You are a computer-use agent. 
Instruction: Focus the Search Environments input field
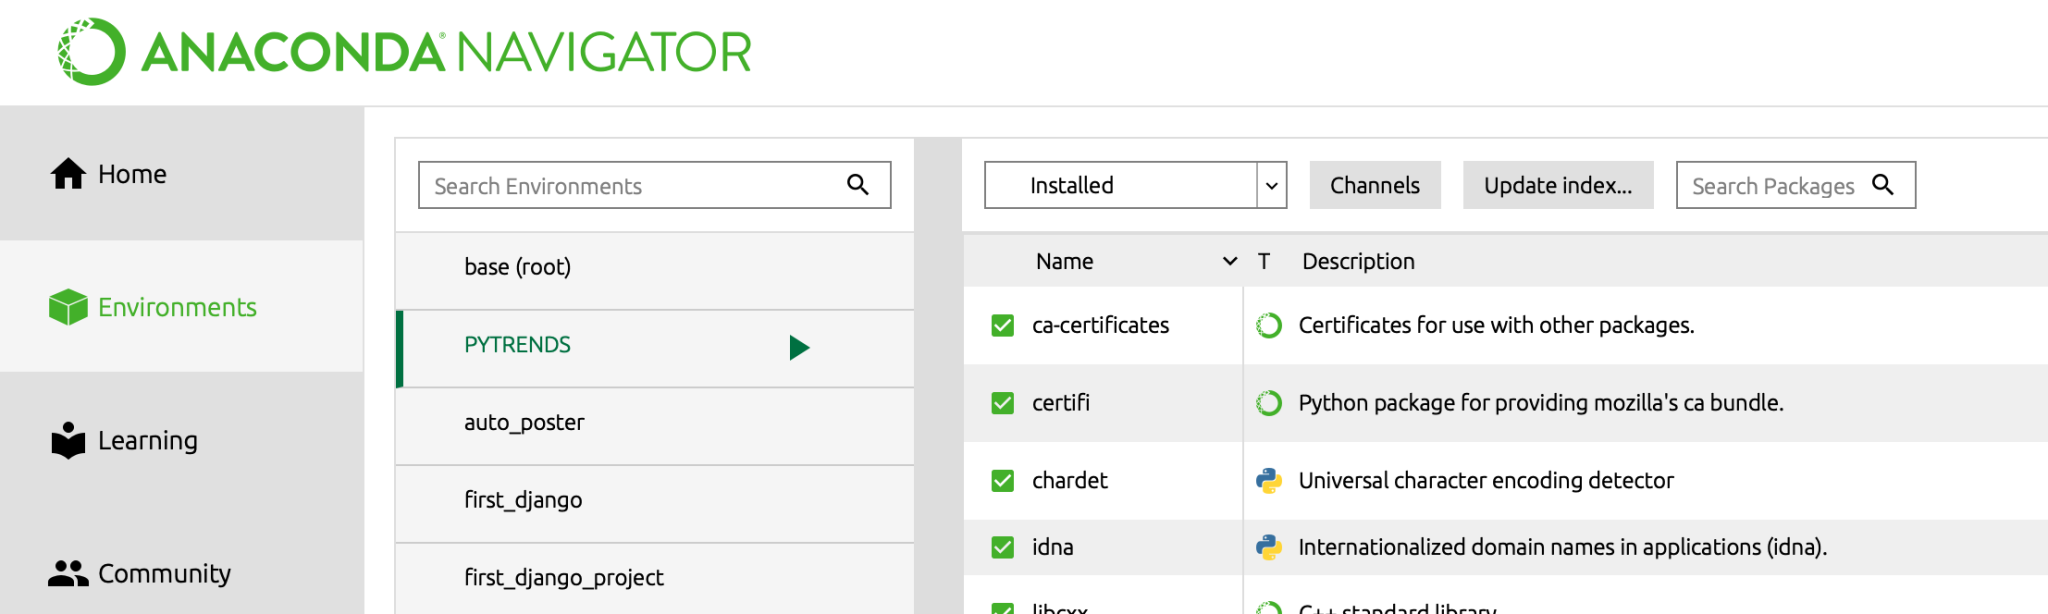point(630,186)
